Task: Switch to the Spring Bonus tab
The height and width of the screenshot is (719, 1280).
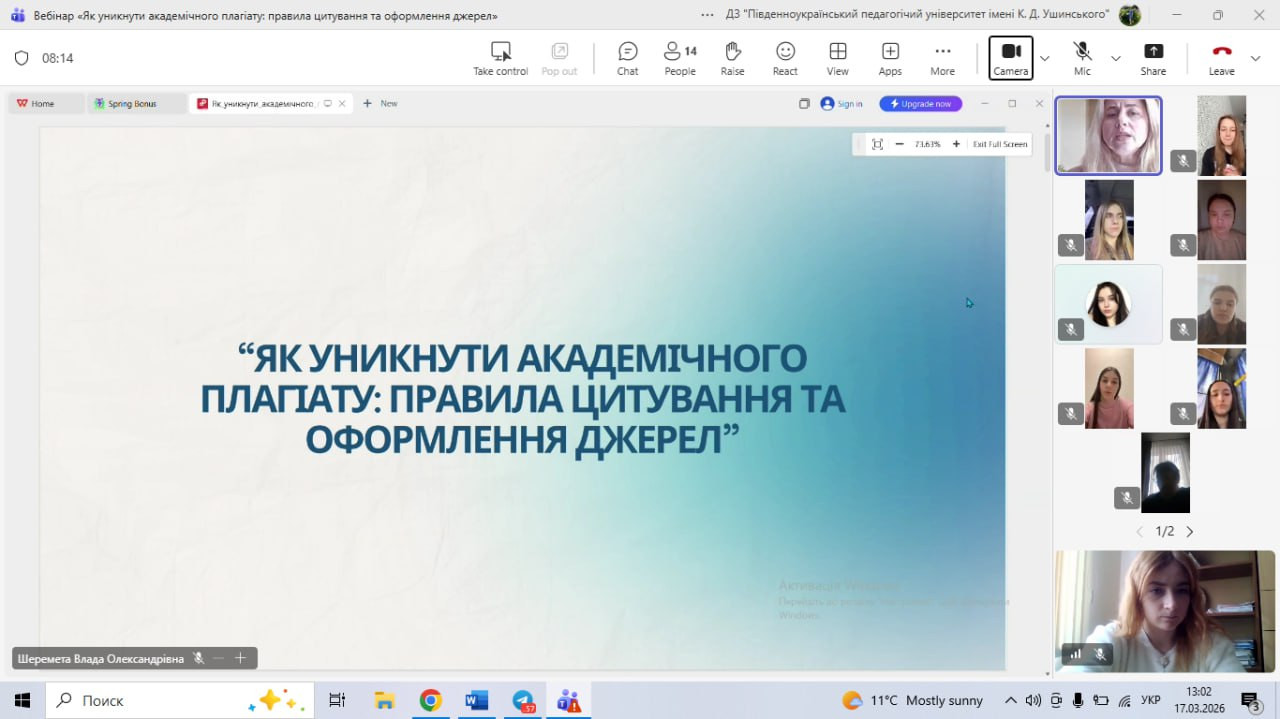Action: 132,103
